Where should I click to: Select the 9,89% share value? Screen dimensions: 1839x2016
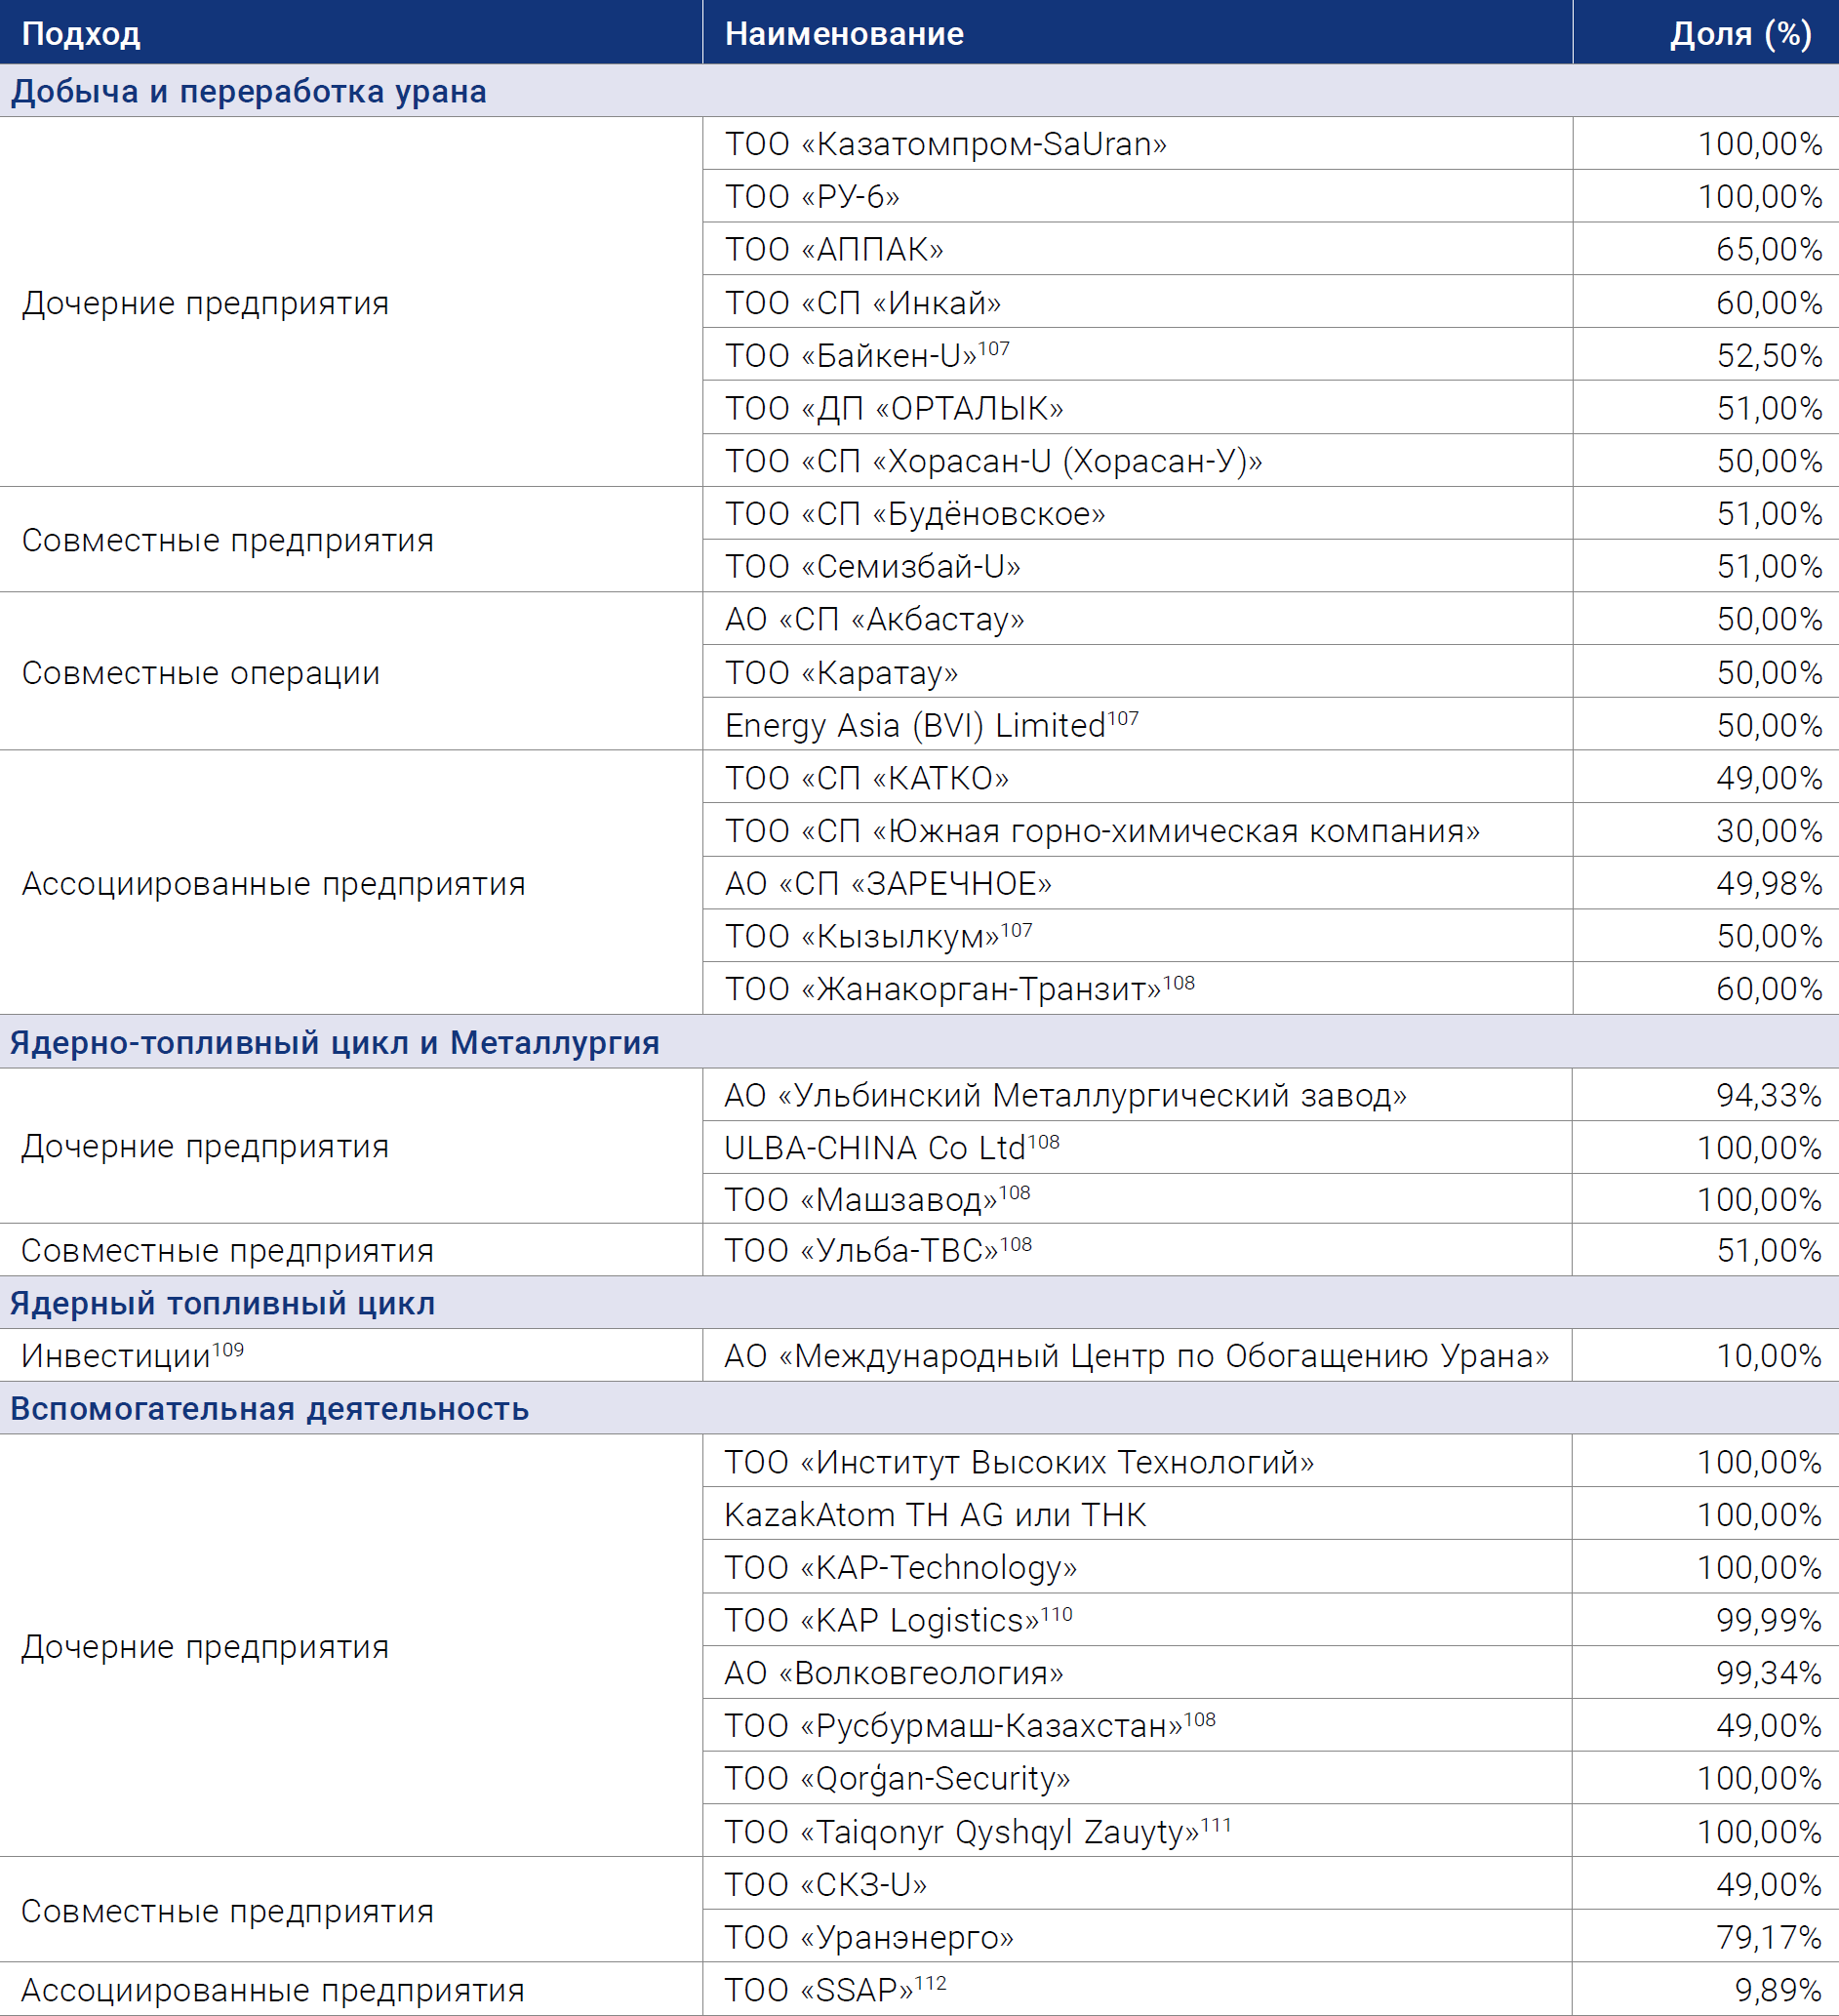click(1778, 1990)
